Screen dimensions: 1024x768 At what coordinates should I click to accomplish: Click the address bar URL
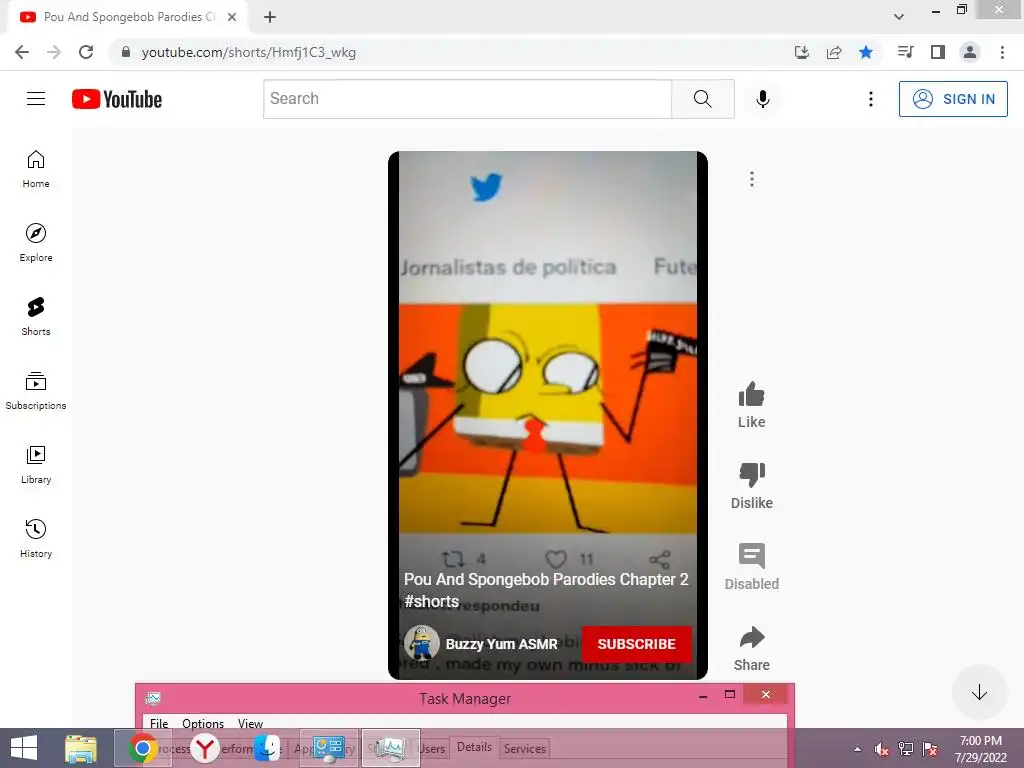248,52
